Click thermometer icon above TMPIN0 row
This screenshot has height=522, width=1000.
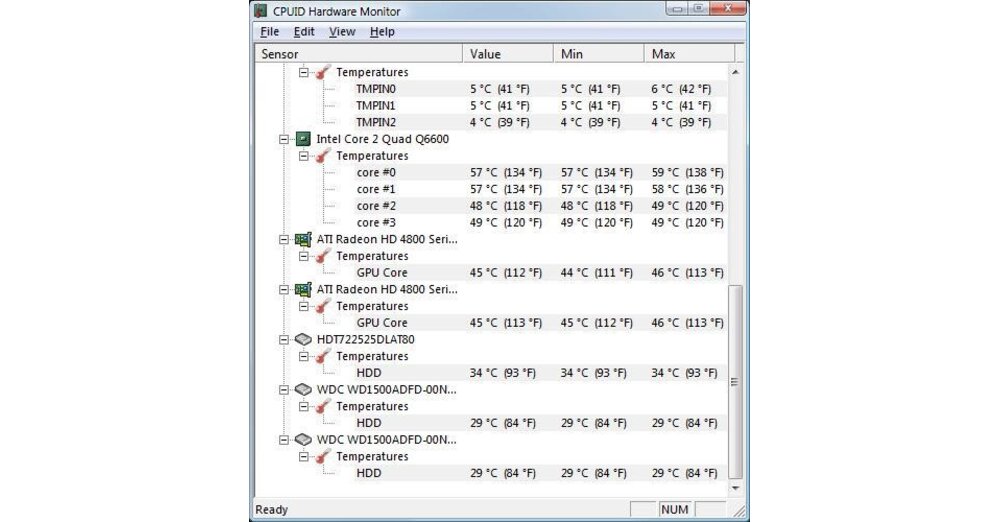click(x=323, y=72)
